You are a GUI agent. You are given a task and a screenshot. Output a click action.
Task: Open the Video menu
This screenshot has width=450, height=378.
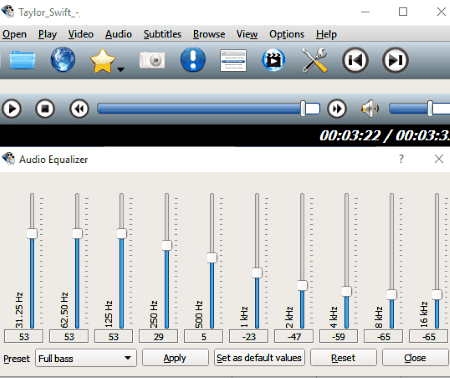point(81,34)
